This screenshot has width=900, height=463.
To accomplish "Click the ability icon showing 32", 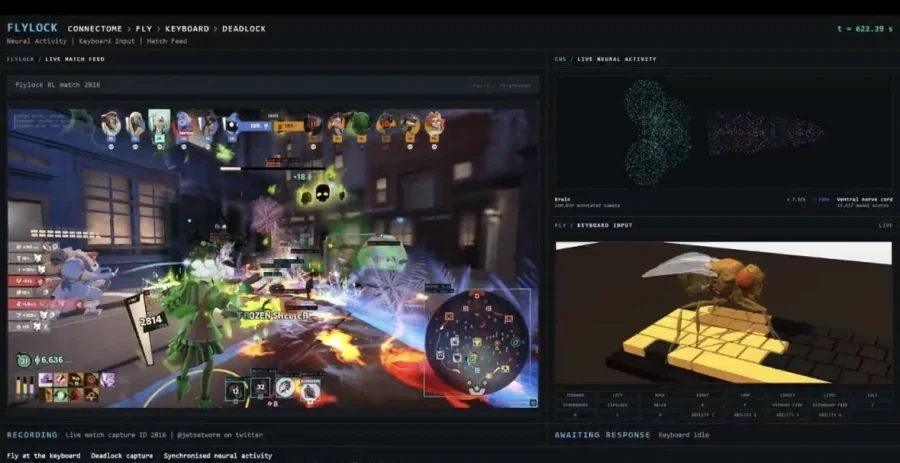I will point(260,388).
